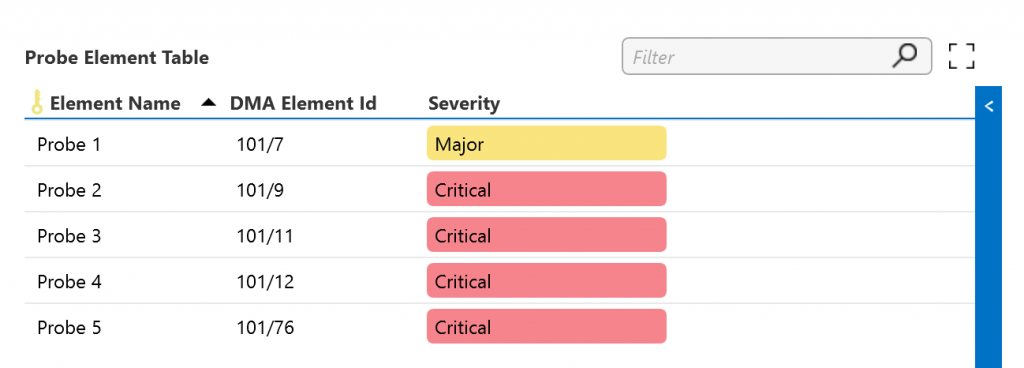Sort by Severity column header
The image size is (1024, 368).
pos(464,103)
